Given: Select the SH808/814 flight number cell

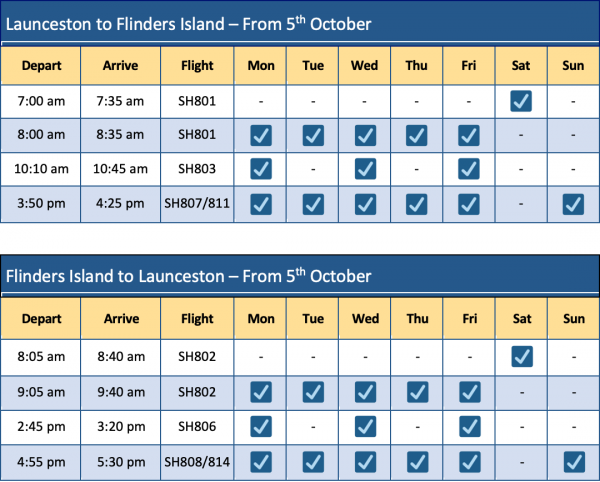Looking at the screenshot, I should pyautogui.click(x=198, y=459).
